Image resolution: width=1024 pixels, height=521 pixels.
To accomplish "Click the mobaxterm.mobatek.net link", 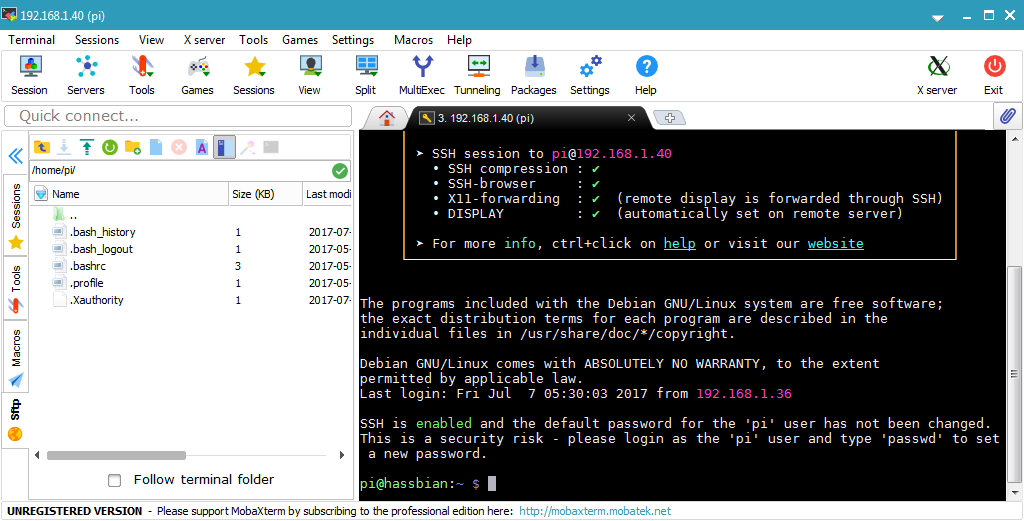I will (x=594, y=511).
